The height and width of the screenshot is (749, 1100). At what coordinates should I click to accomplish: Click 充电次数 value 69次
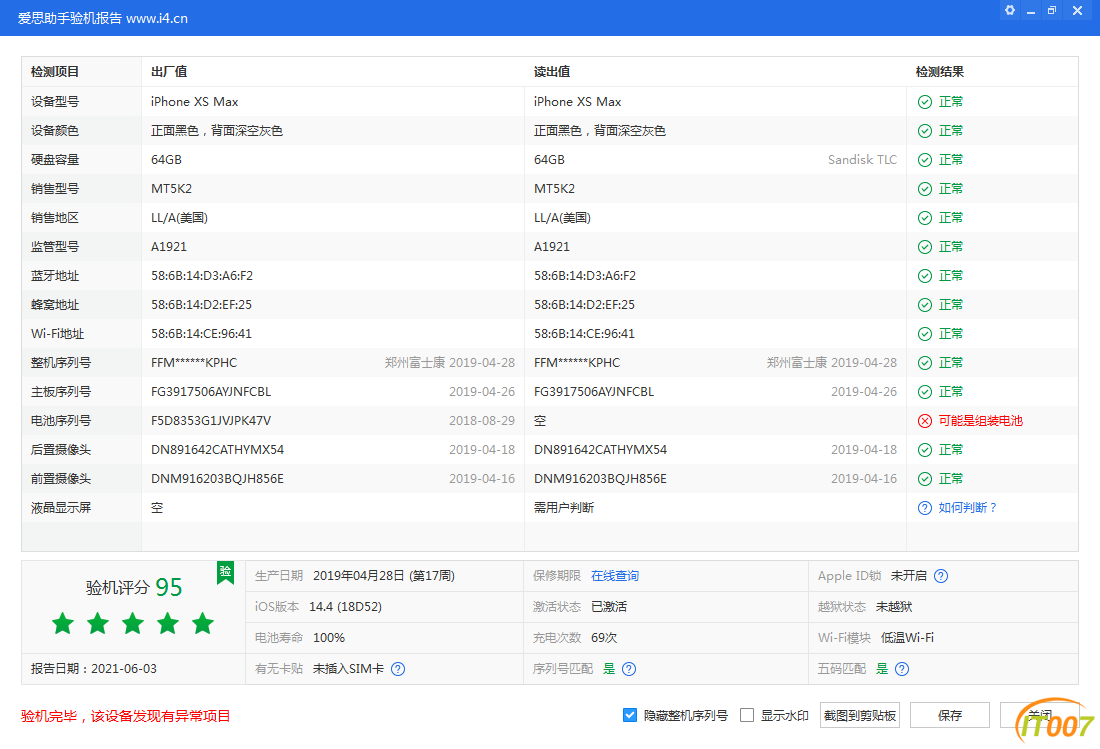604,637
